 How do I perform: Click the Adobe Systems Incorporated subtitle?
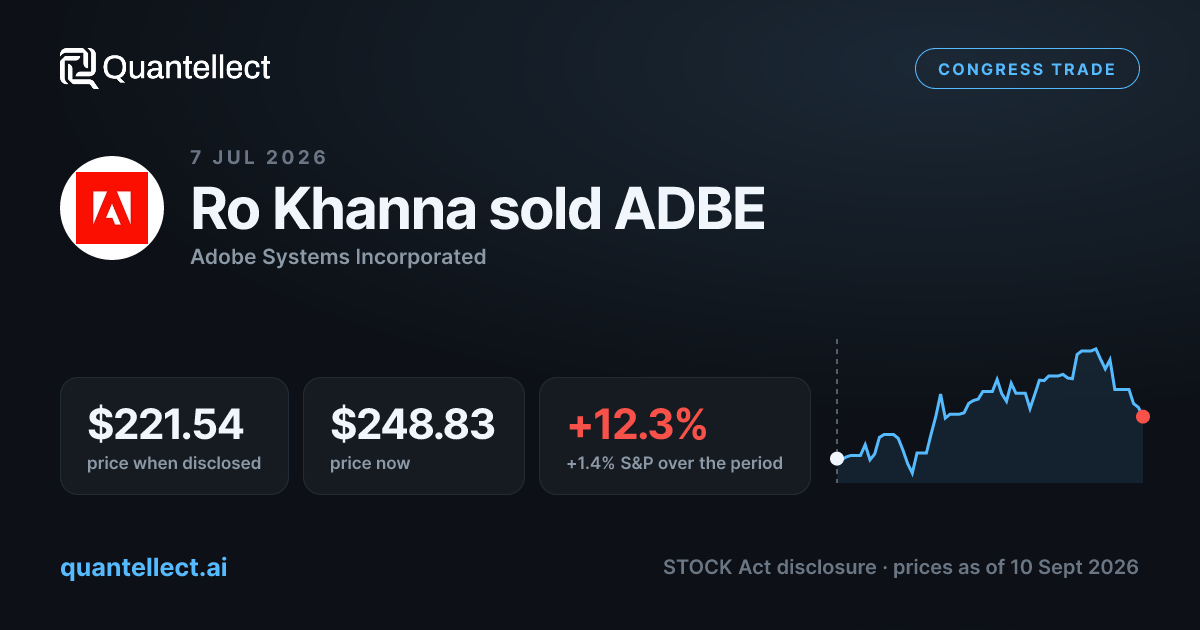click(x=338, y=257)
